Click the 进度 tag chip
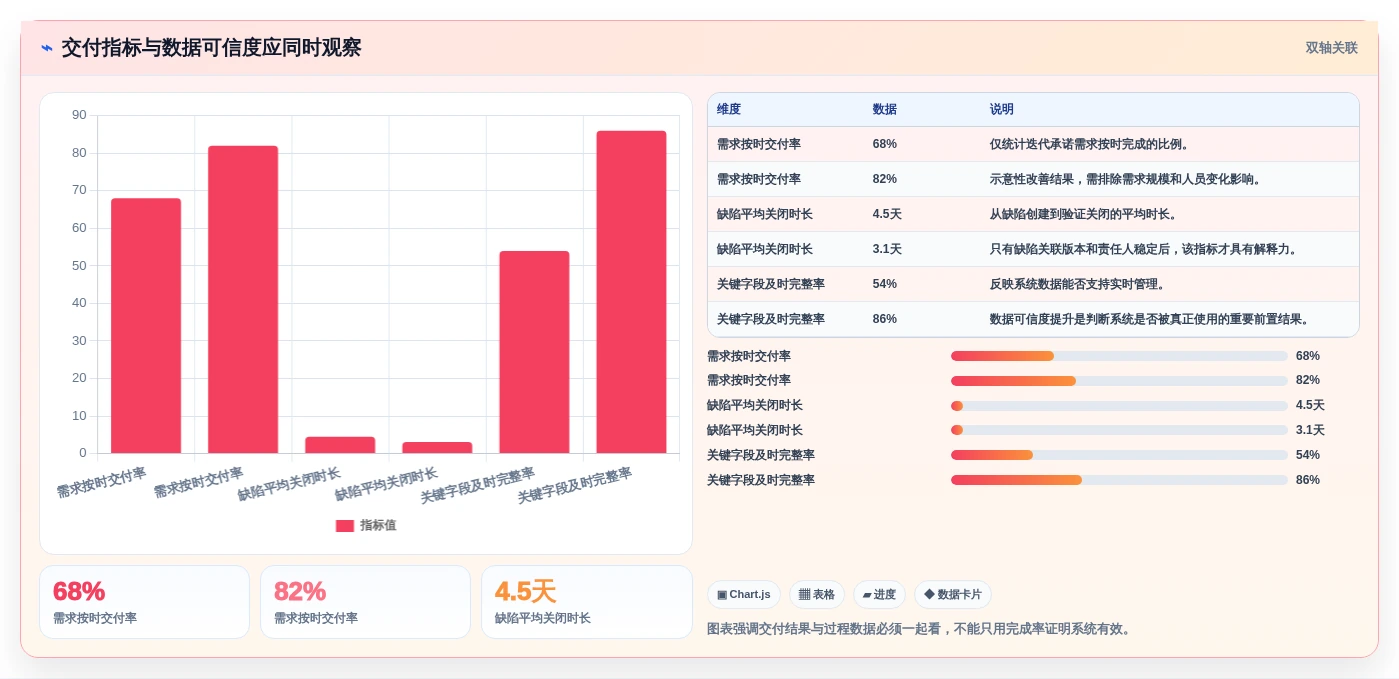 [x=879, y=595]
